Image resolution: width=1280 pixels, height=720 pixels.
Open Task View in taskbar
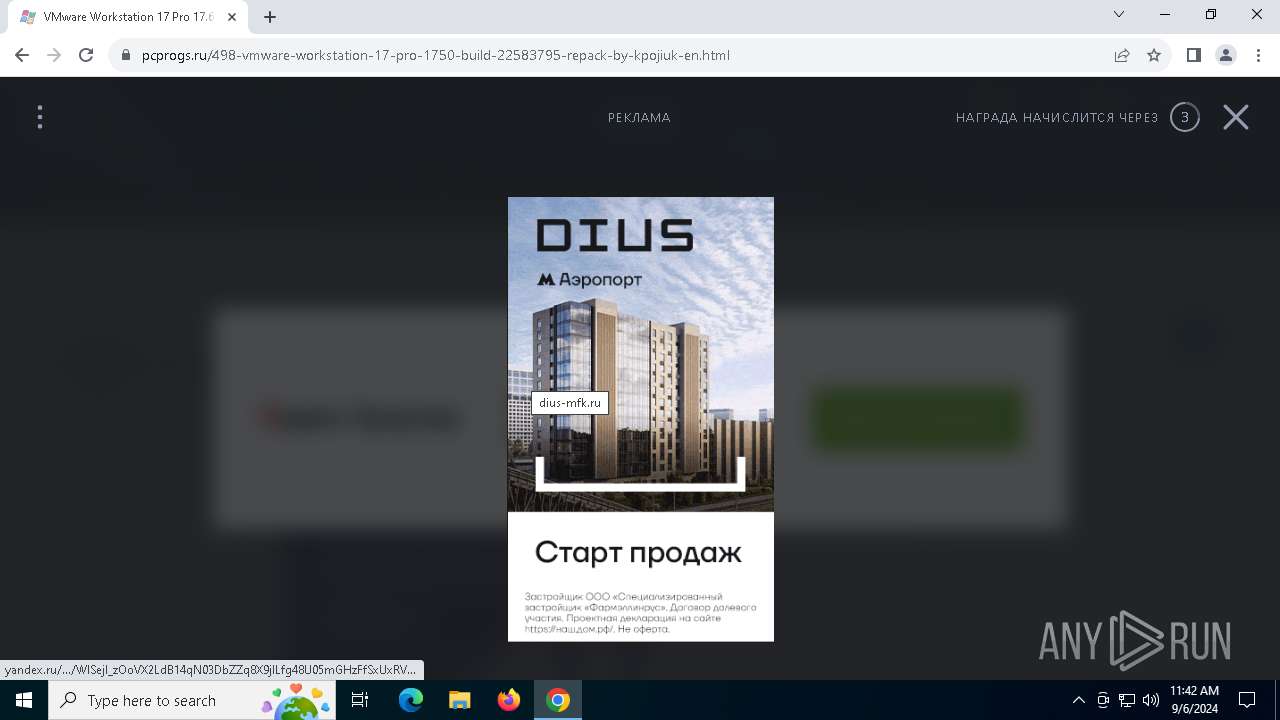click(361, 700)
